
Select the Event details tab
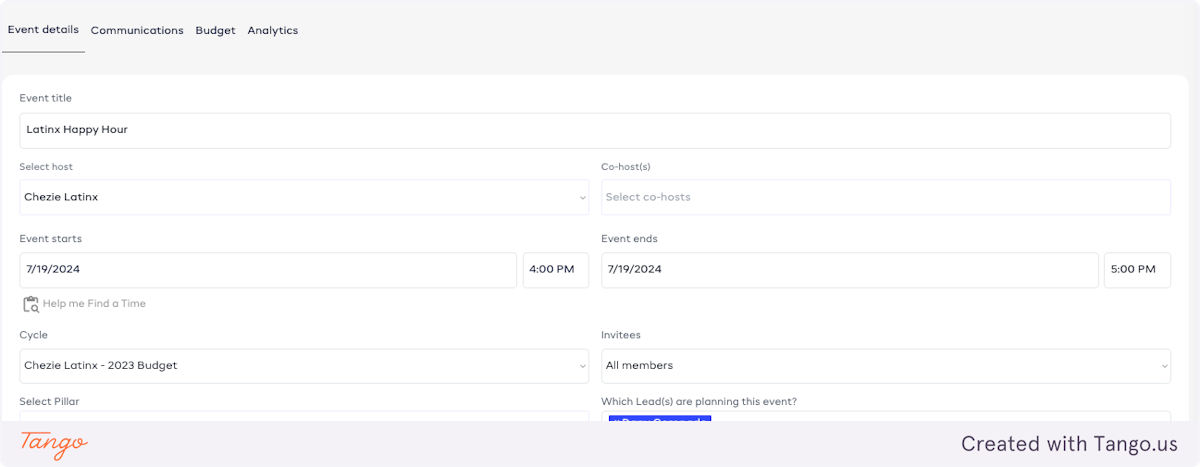(x=43, y=30)
